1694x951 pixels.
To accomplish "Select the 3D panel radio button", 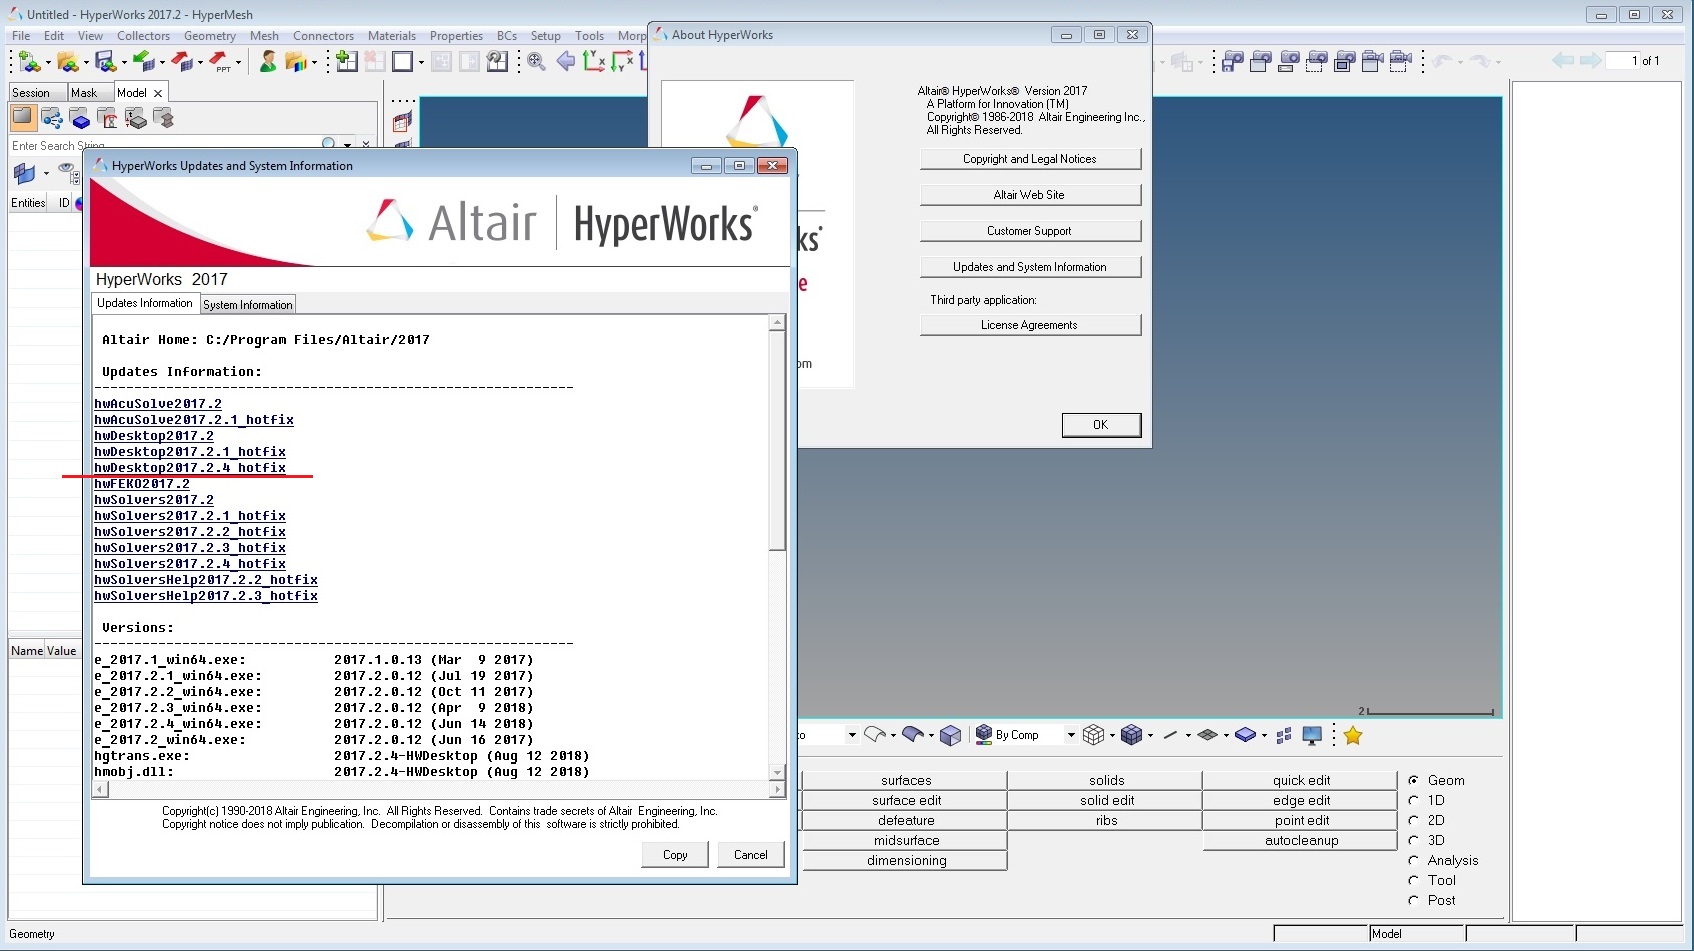I will coord(1413,840).
